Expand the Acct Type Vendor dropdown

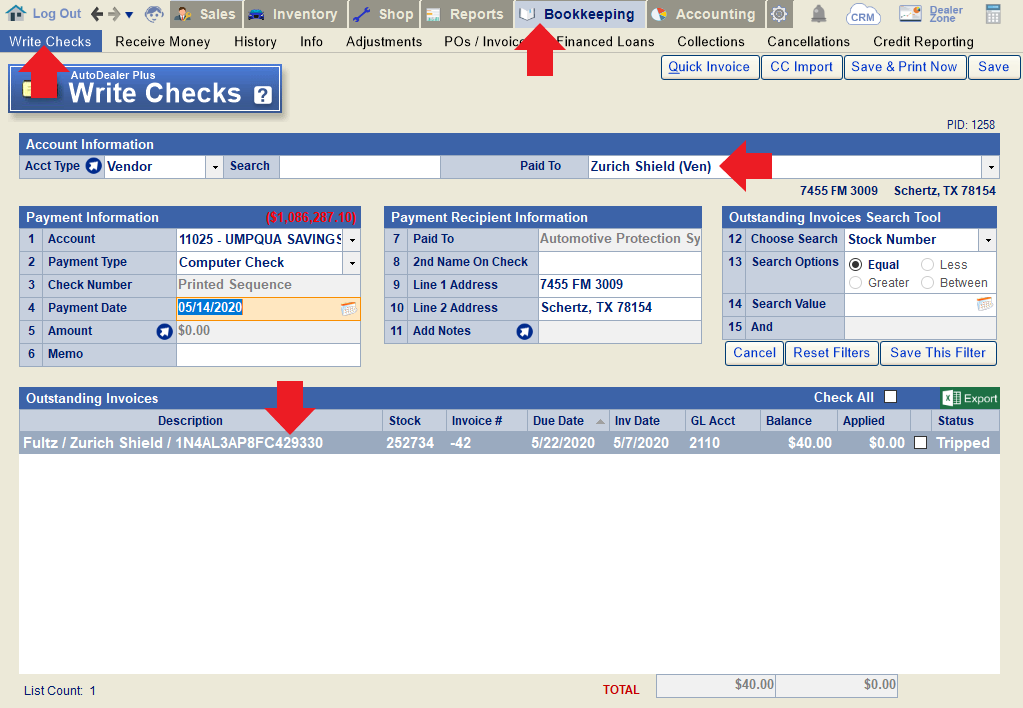(214, 167)
